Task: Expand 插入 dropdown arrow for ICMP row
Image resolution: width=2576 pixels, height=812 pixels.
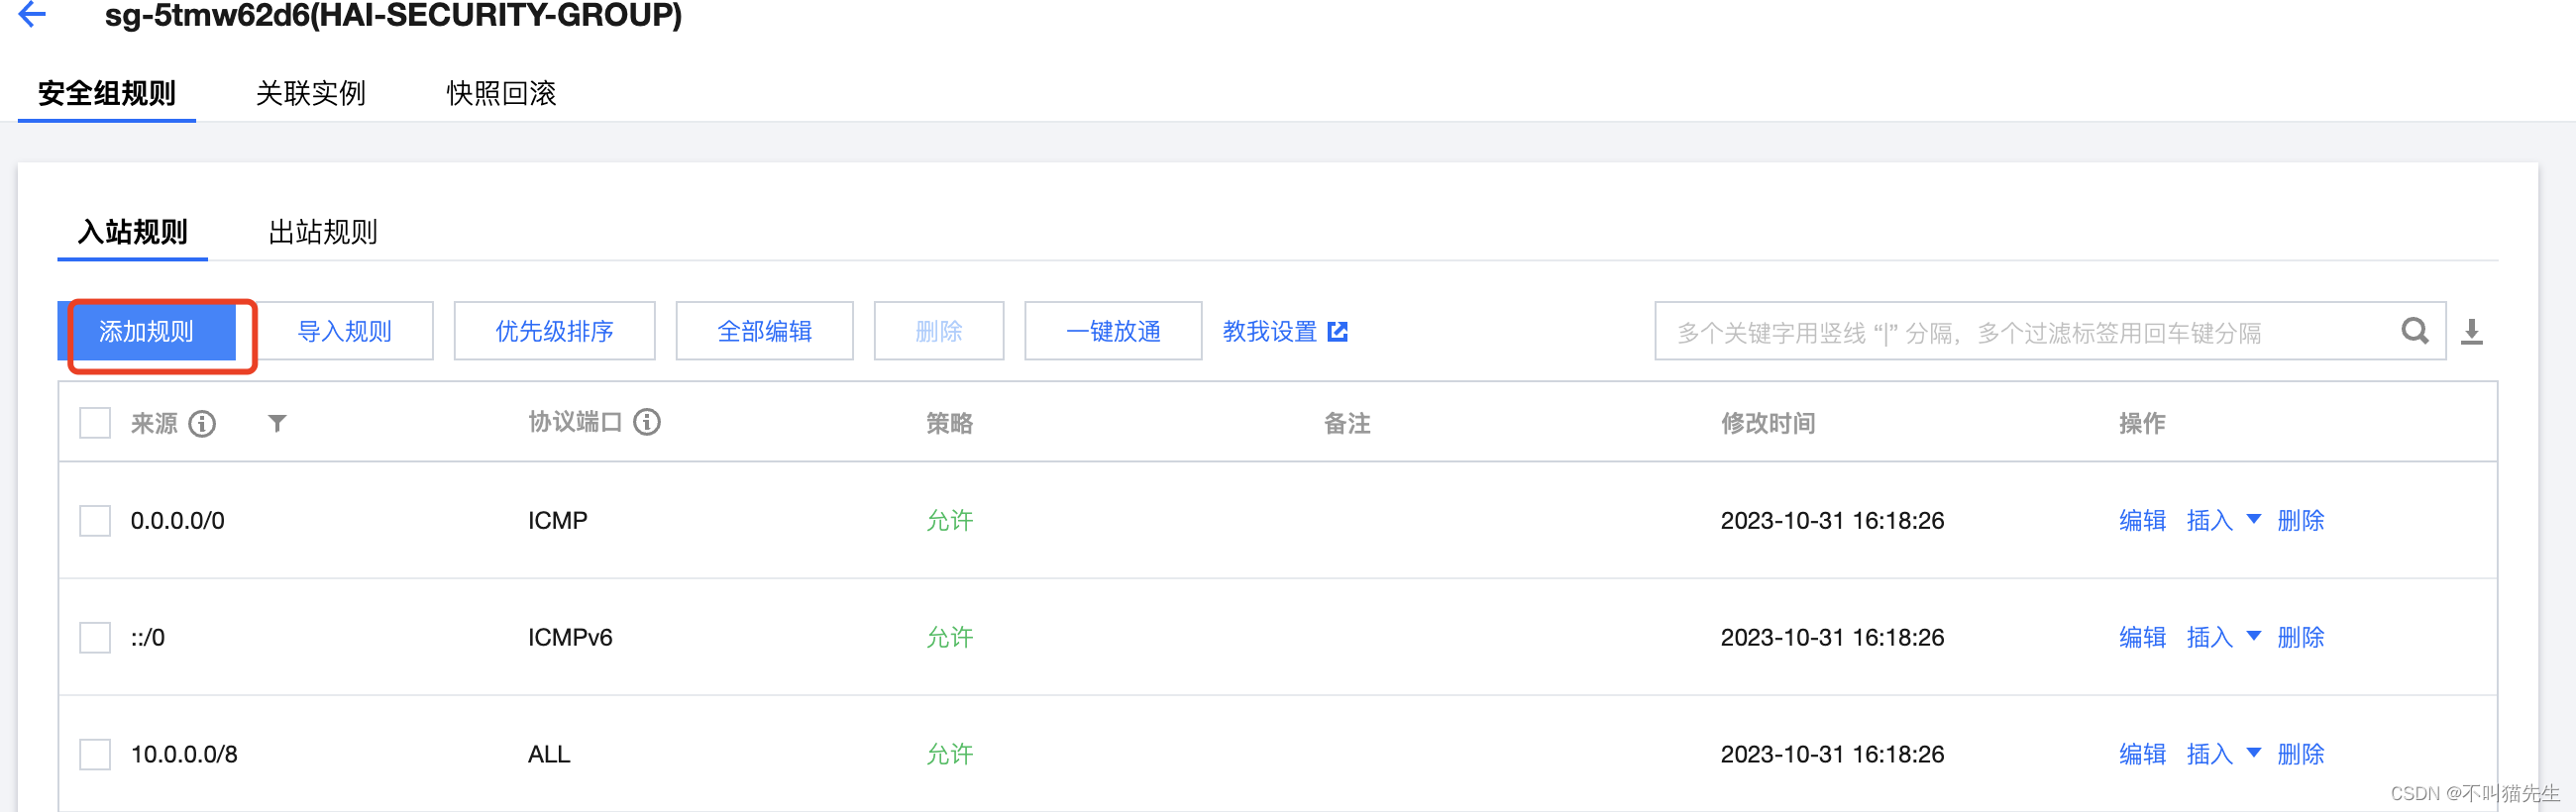Action: 2254,519
